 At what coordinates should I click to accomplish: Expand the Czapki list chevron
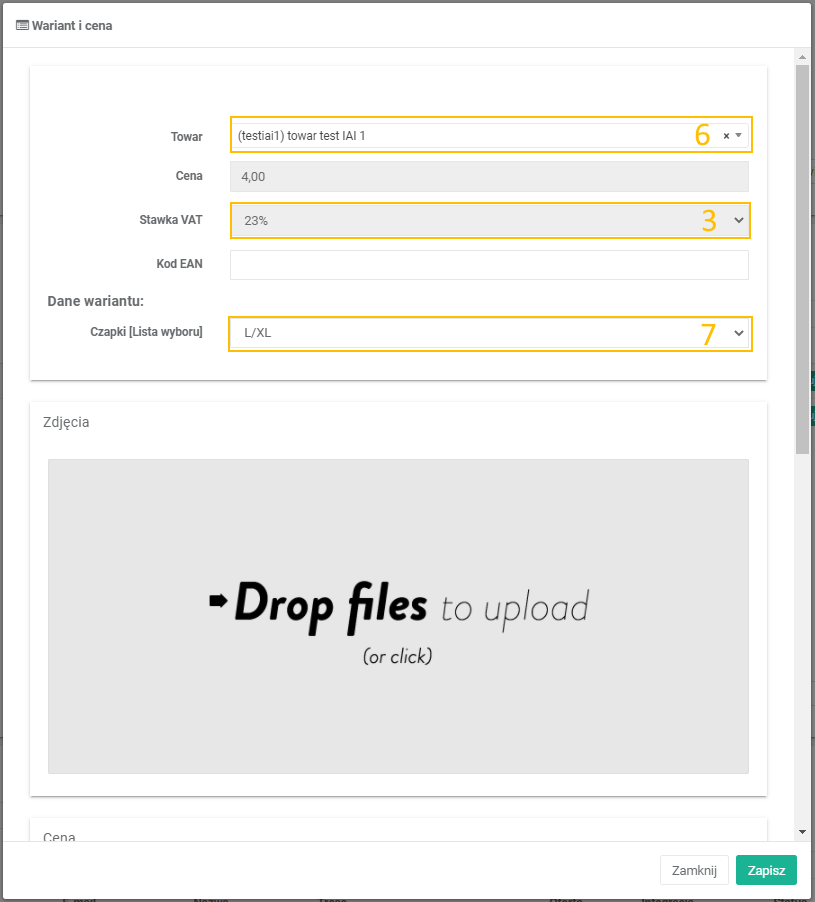739,333
